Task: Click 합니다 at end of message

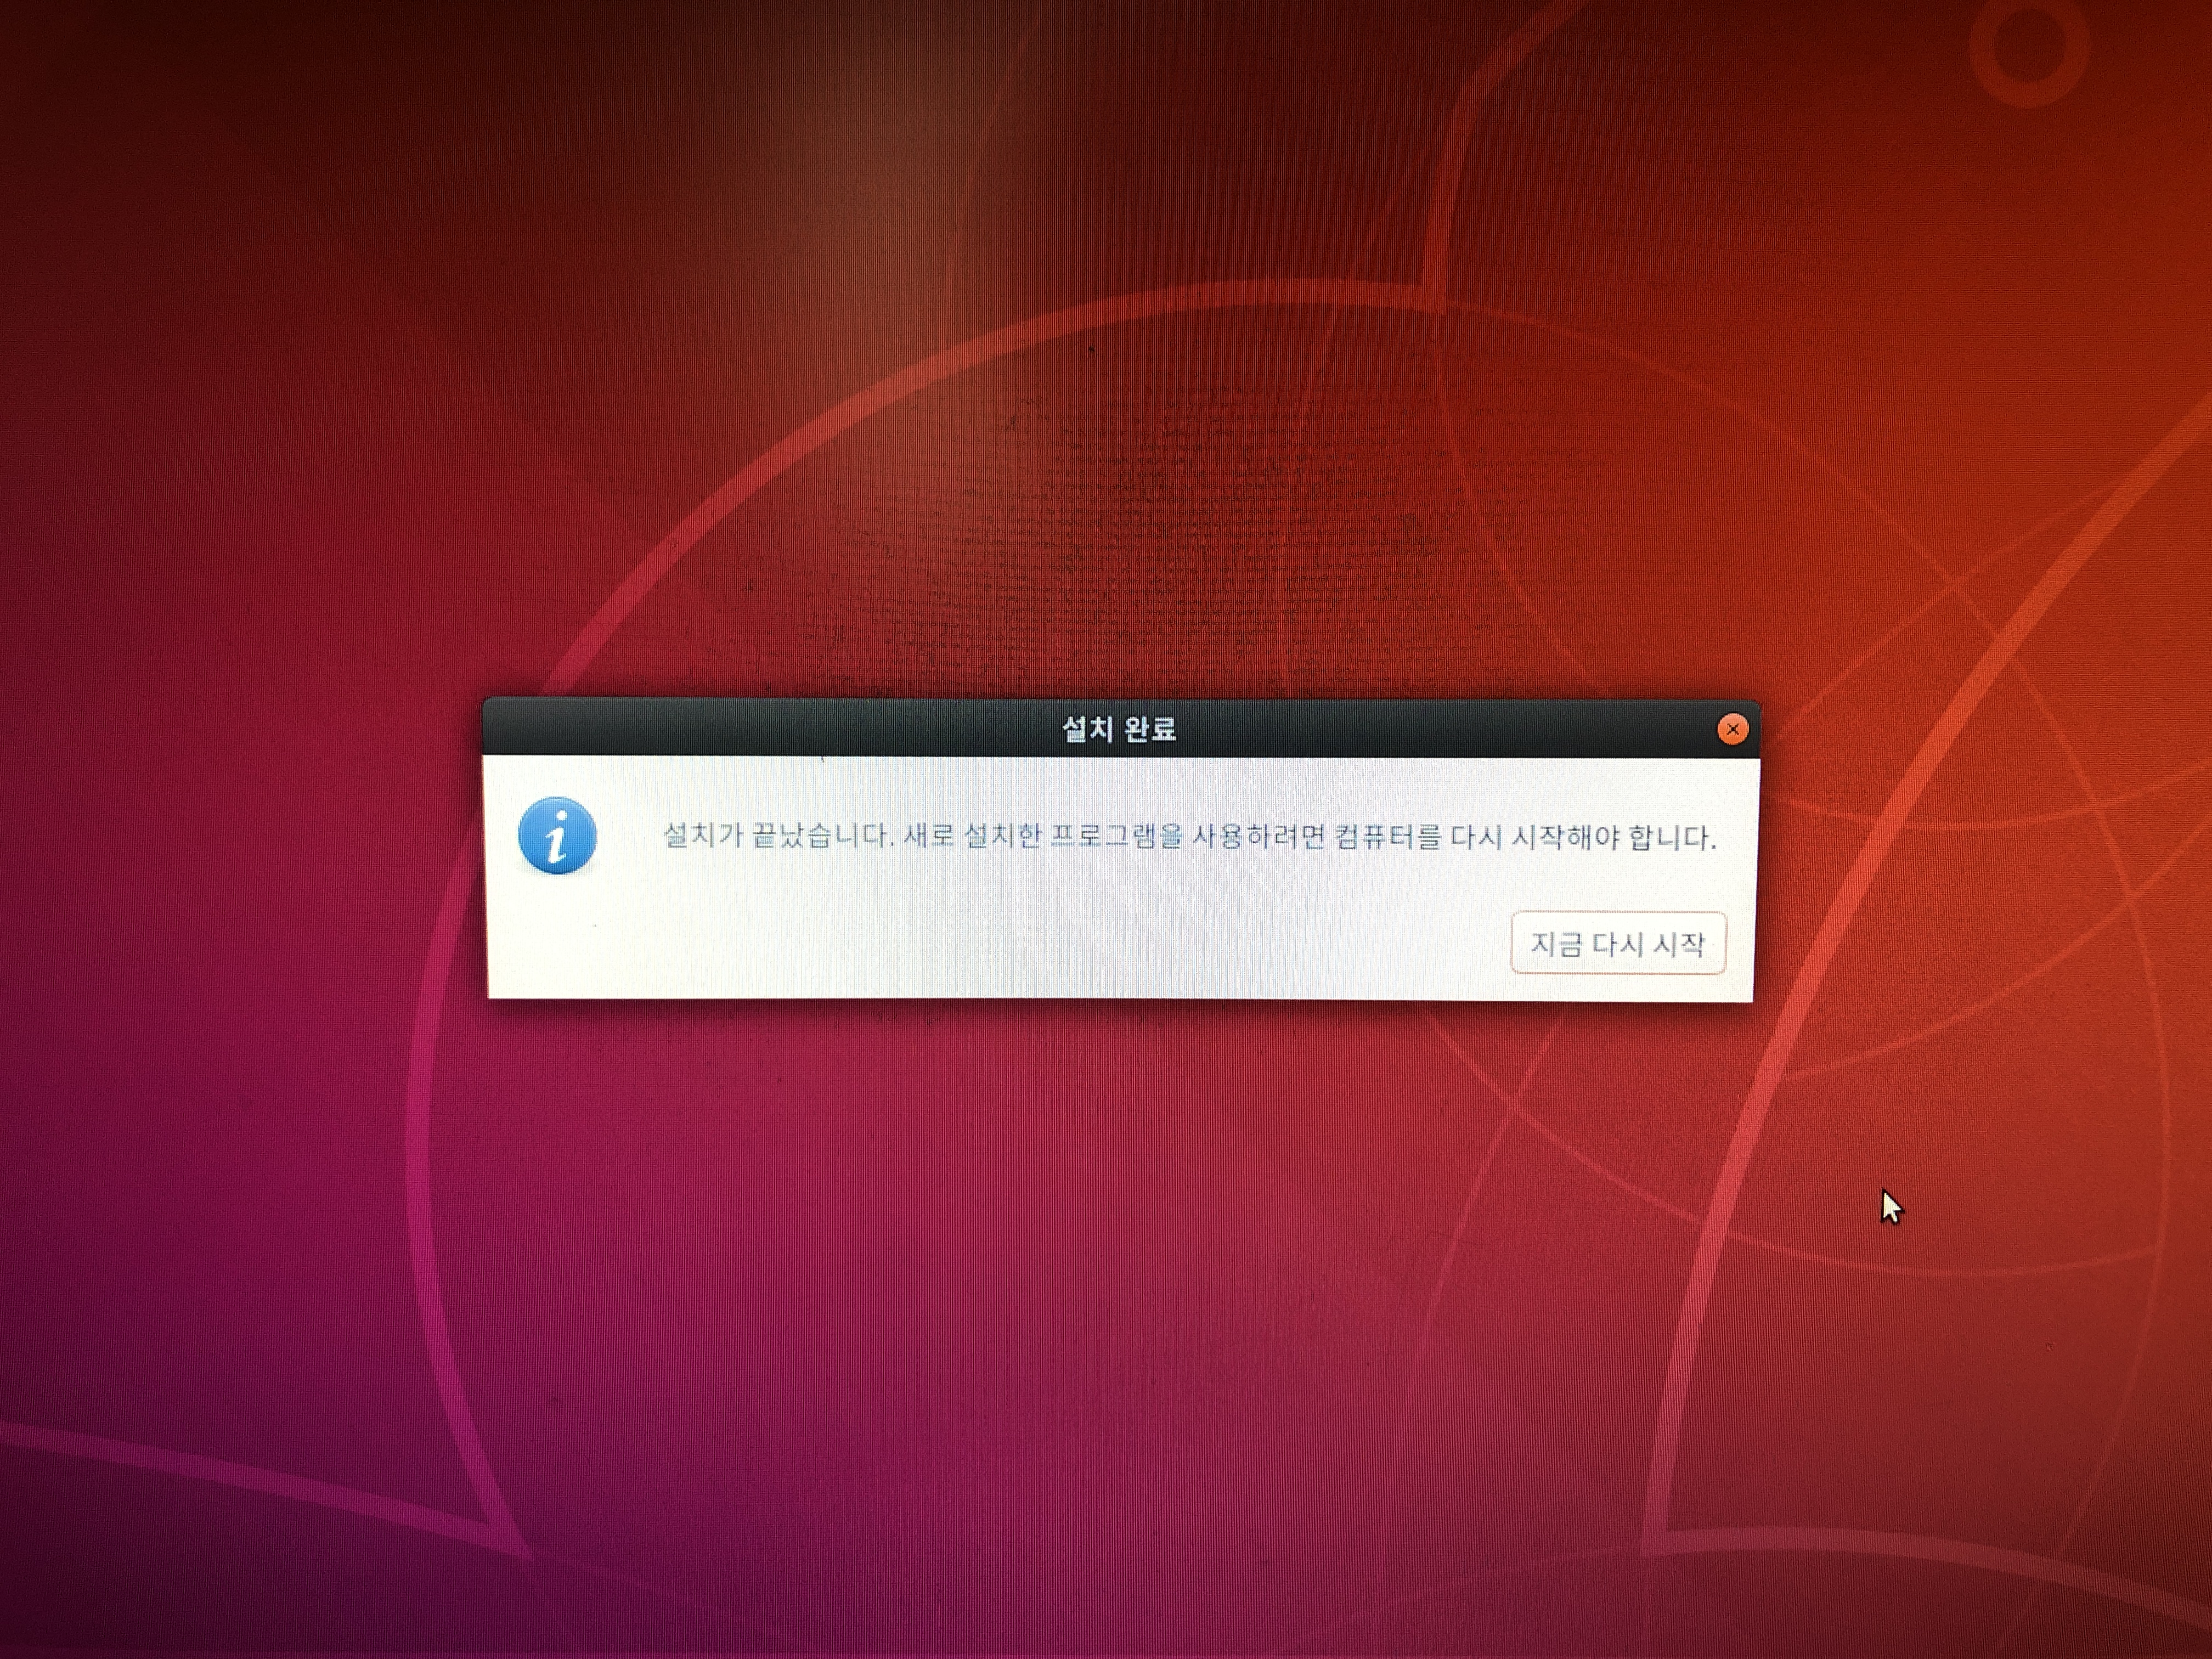Action: pyautogui.click(x=1670, y=837)
